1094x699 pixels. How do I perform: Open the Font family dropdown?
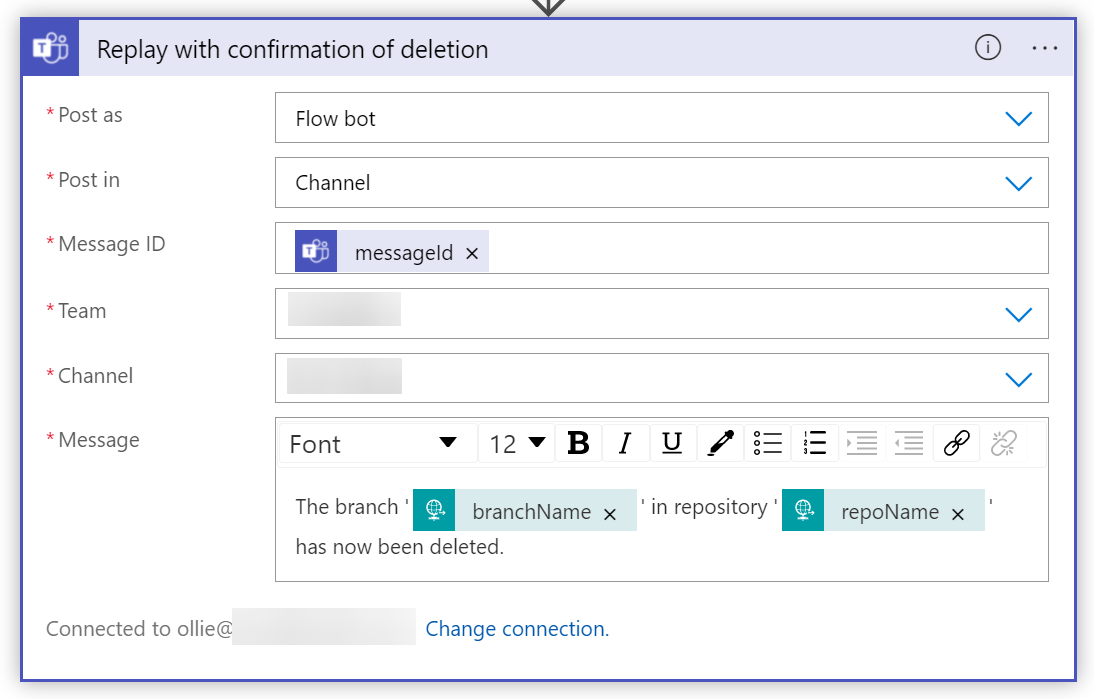coord(376,442)
